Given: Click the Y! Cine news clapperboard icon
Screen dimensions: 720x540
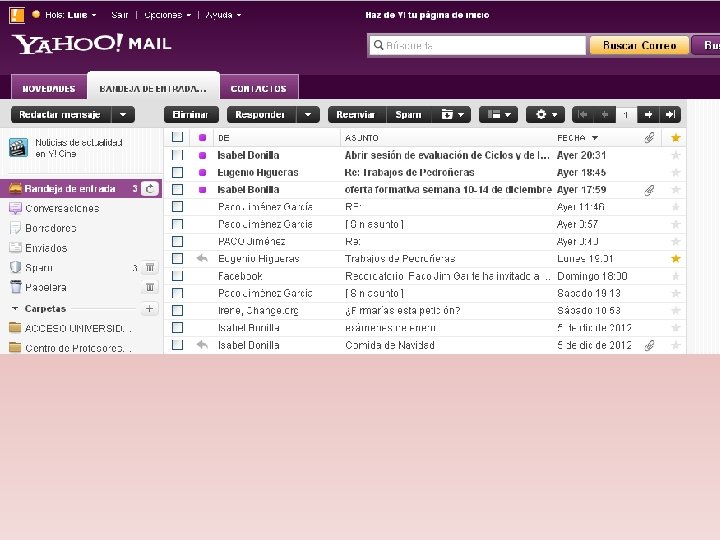Looking at the screenshot, I should coord(18,147).
